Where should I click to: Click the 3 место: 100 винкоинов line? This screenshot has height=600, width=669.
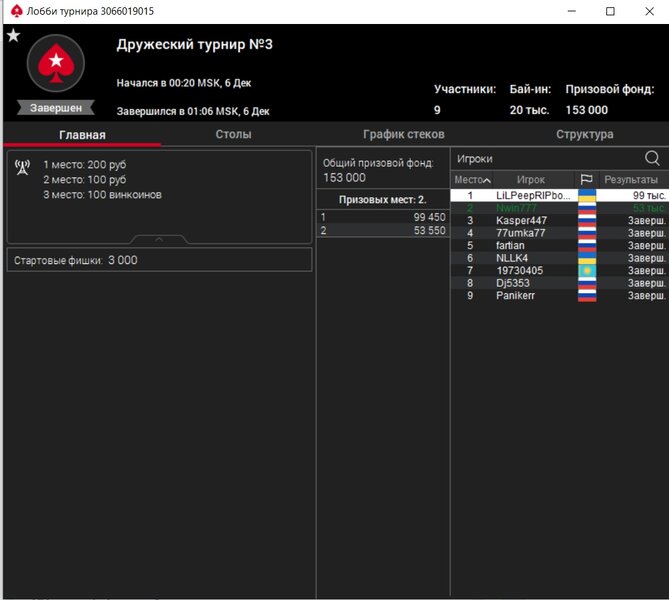coord(102,195)
